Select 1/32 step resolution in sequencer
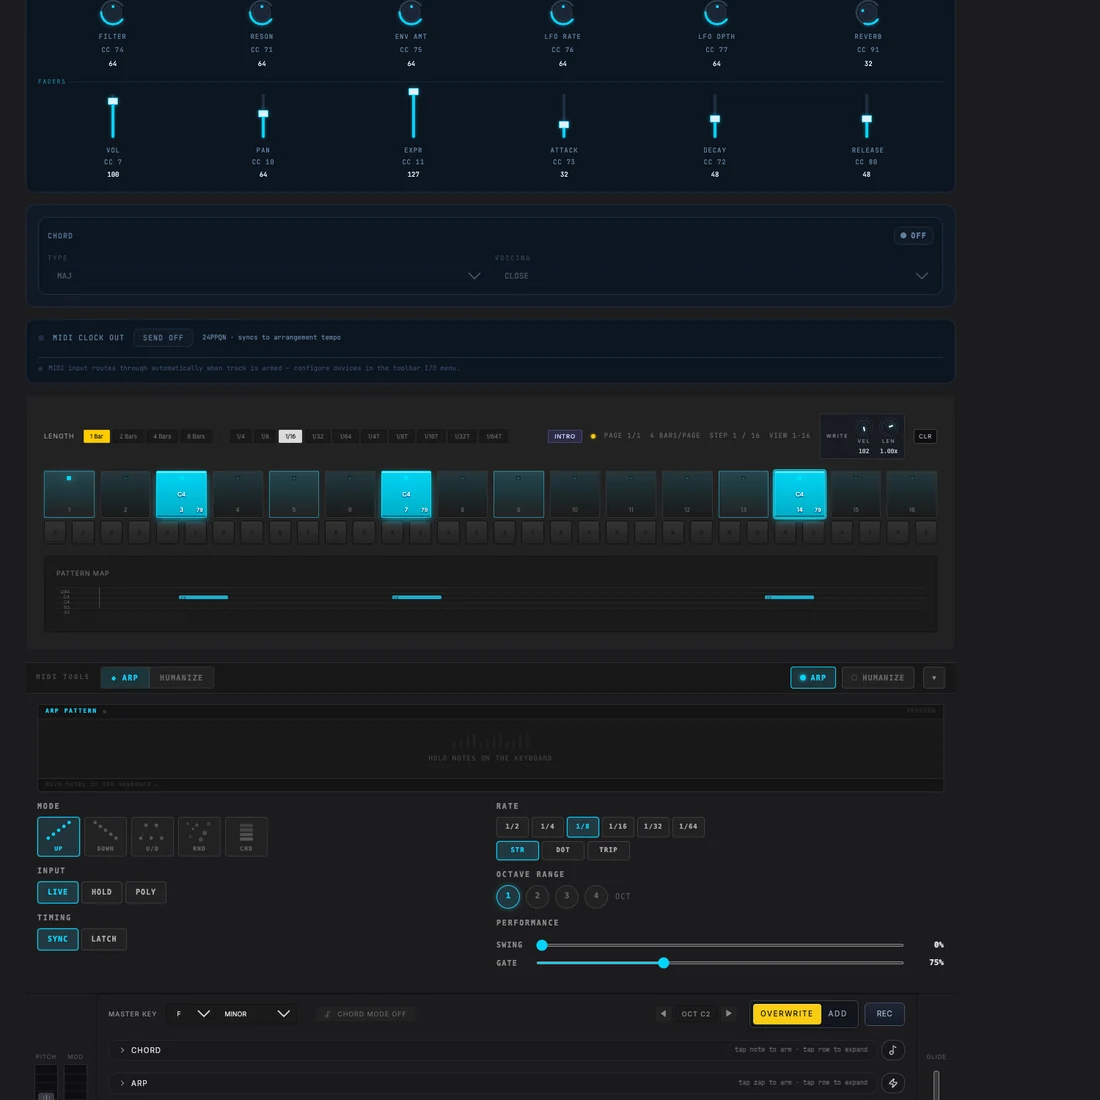The image size is (1100, 1100). [x=318, y=436]
